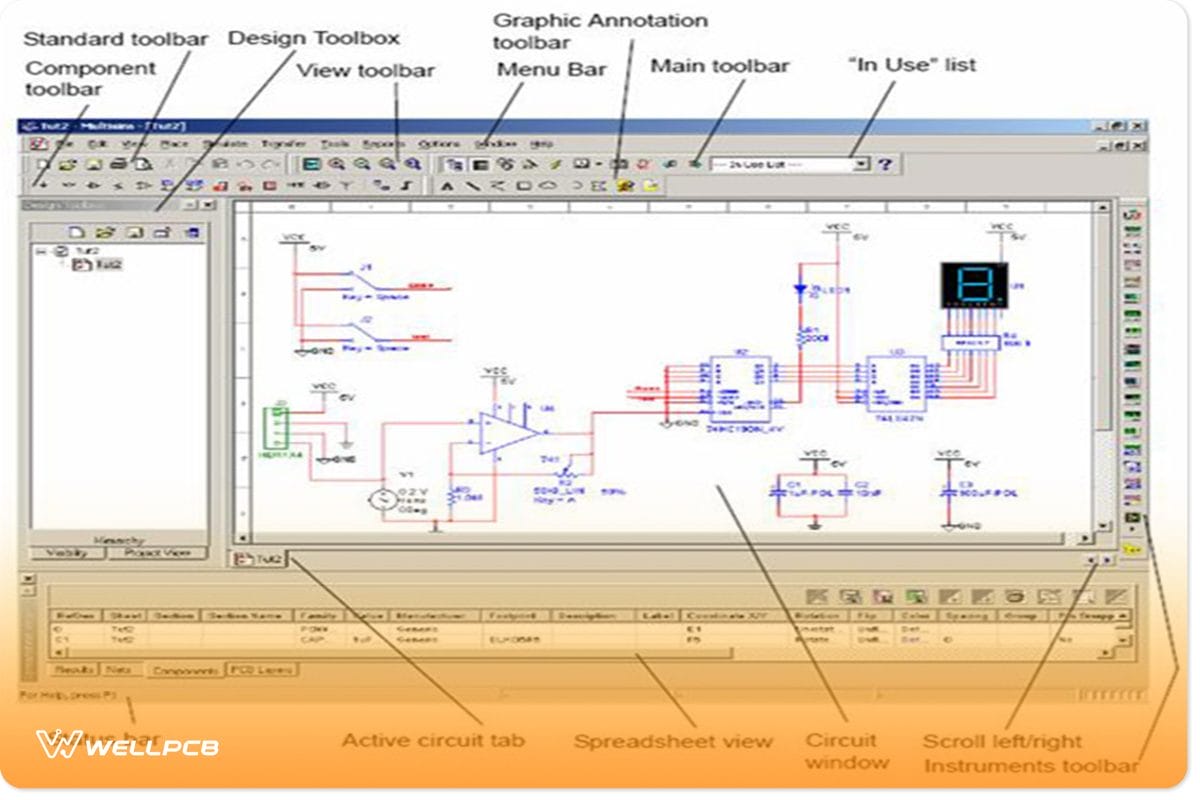Click the Open file icon in Standard toolbar

(x=67, y=164)
